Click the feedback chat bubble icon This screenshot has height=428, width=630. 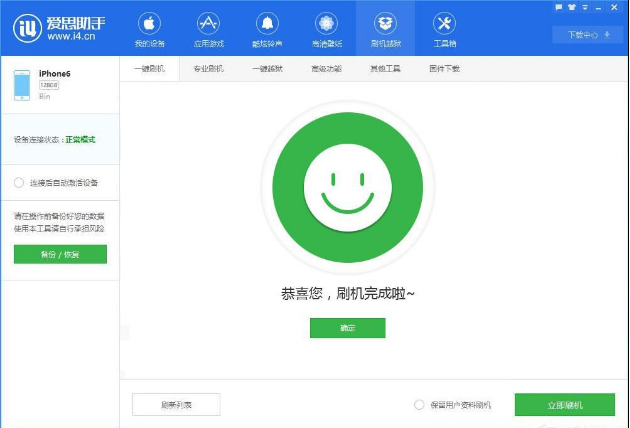point(558,7)
